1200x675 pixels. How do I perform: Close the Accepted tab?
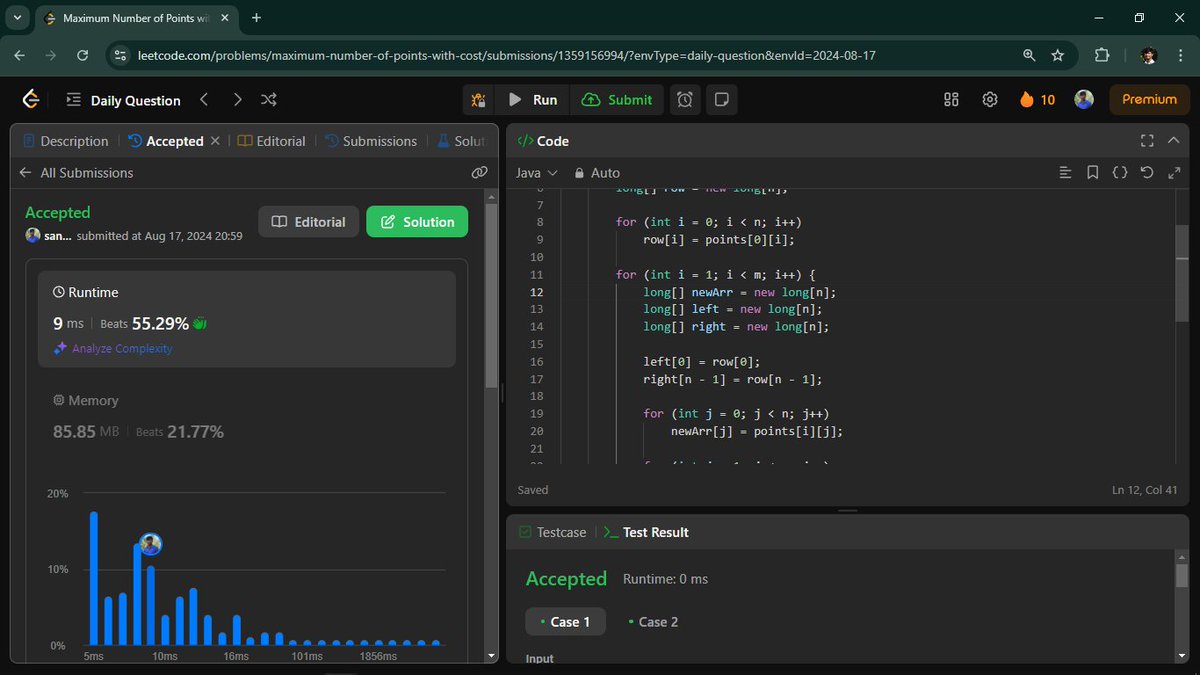pyautogui.click(x=214, y=141)
